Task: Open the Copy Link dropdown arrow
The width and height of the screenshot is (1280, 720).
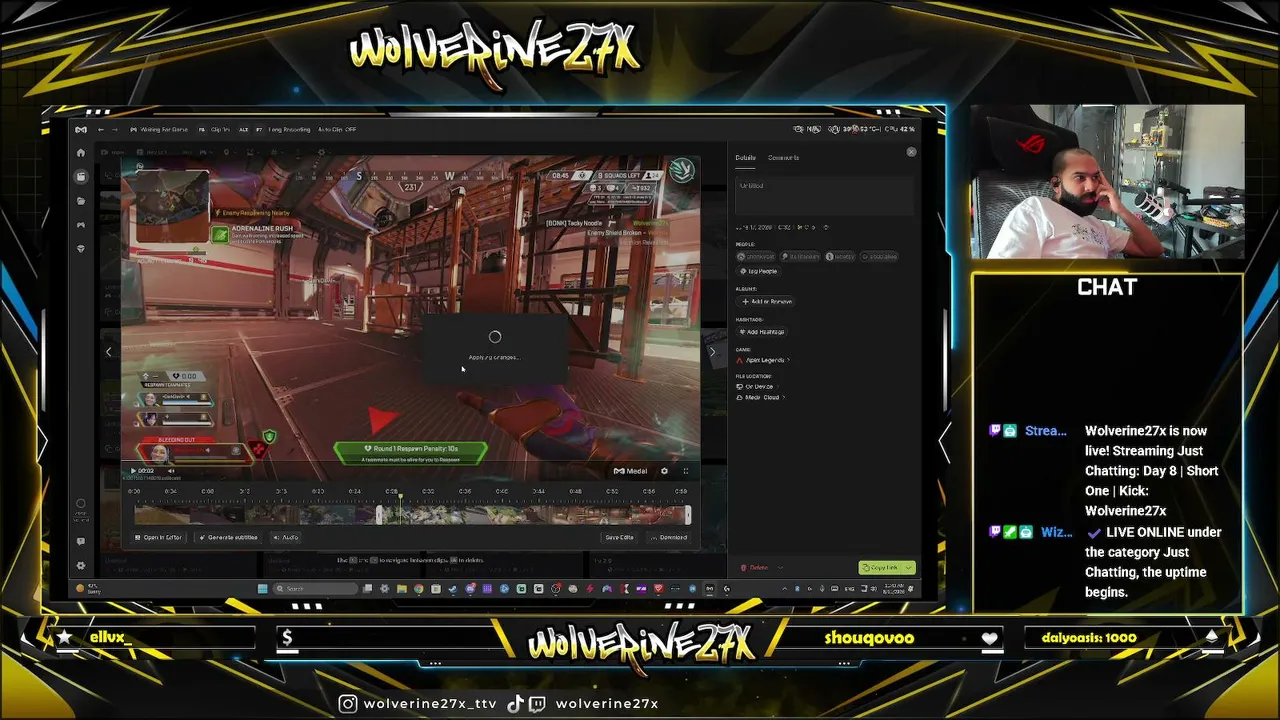Action: [x=908, y=567]
